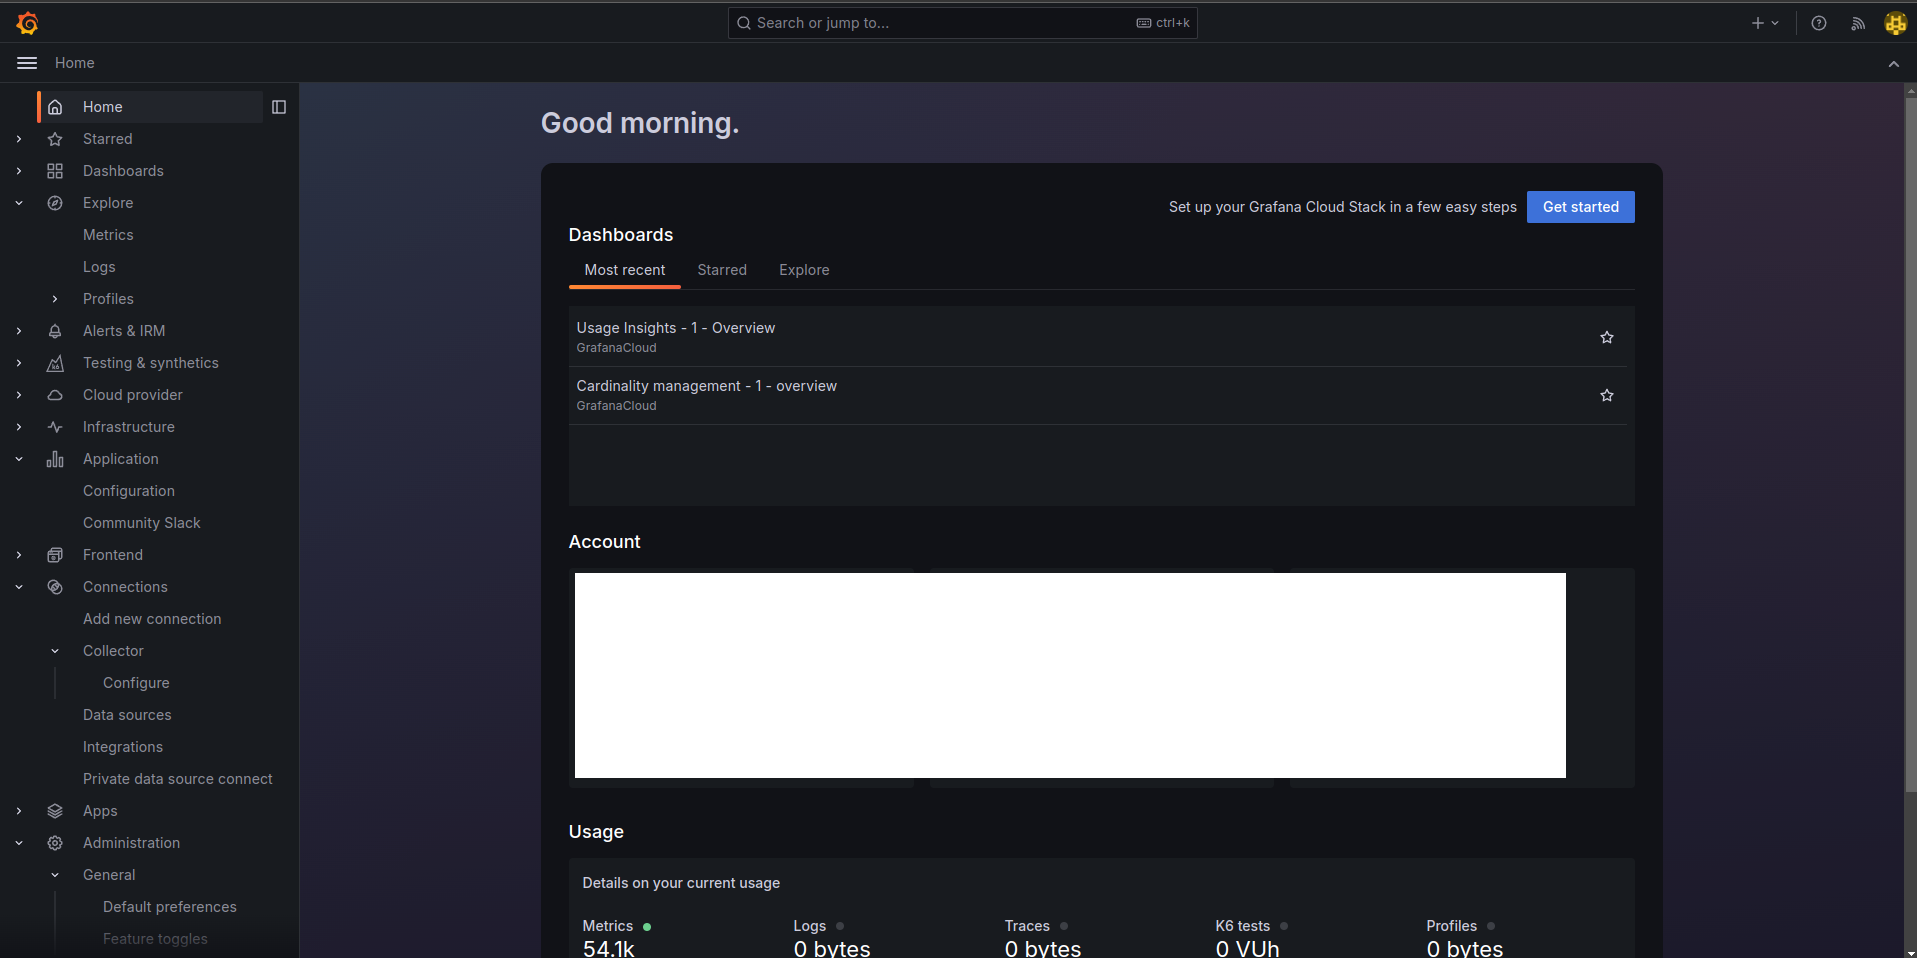Screen dimensions: 1917x958
Task: Star the Usage Insights - 1 - Overview dashboard
Action: point(1606,337)
